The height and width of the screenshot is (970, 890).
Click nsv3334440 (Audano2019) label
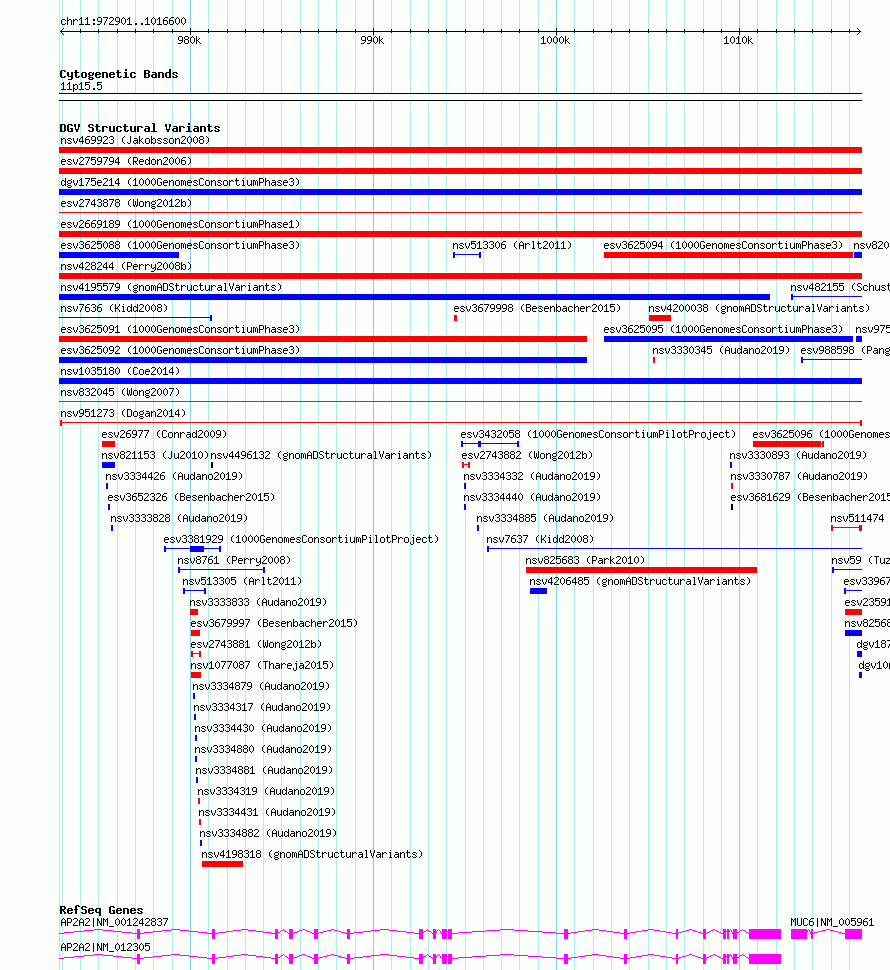click(532, 498)
